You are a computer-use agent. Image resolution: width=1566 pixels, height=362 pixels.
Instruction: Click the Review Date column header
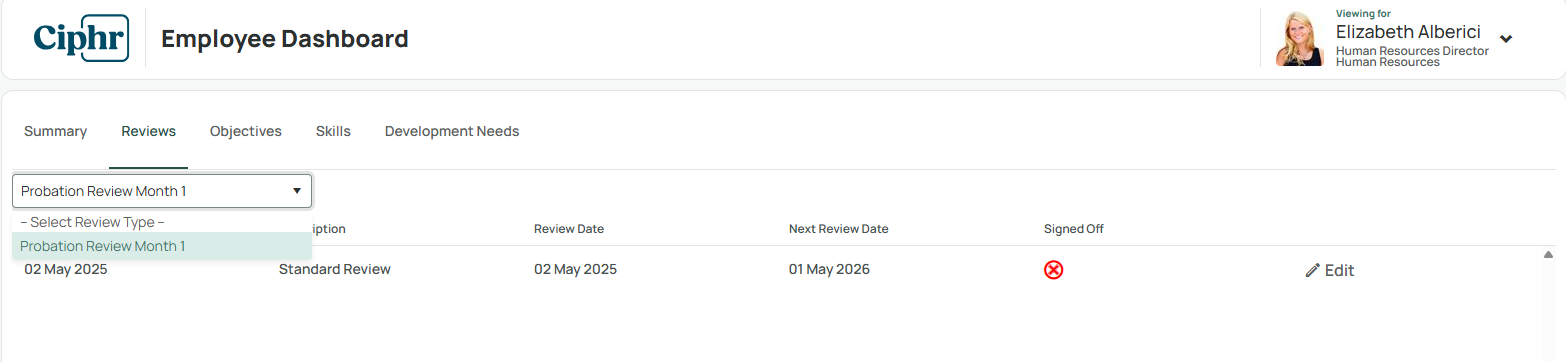pyautogui.click(x=569, y=229)
